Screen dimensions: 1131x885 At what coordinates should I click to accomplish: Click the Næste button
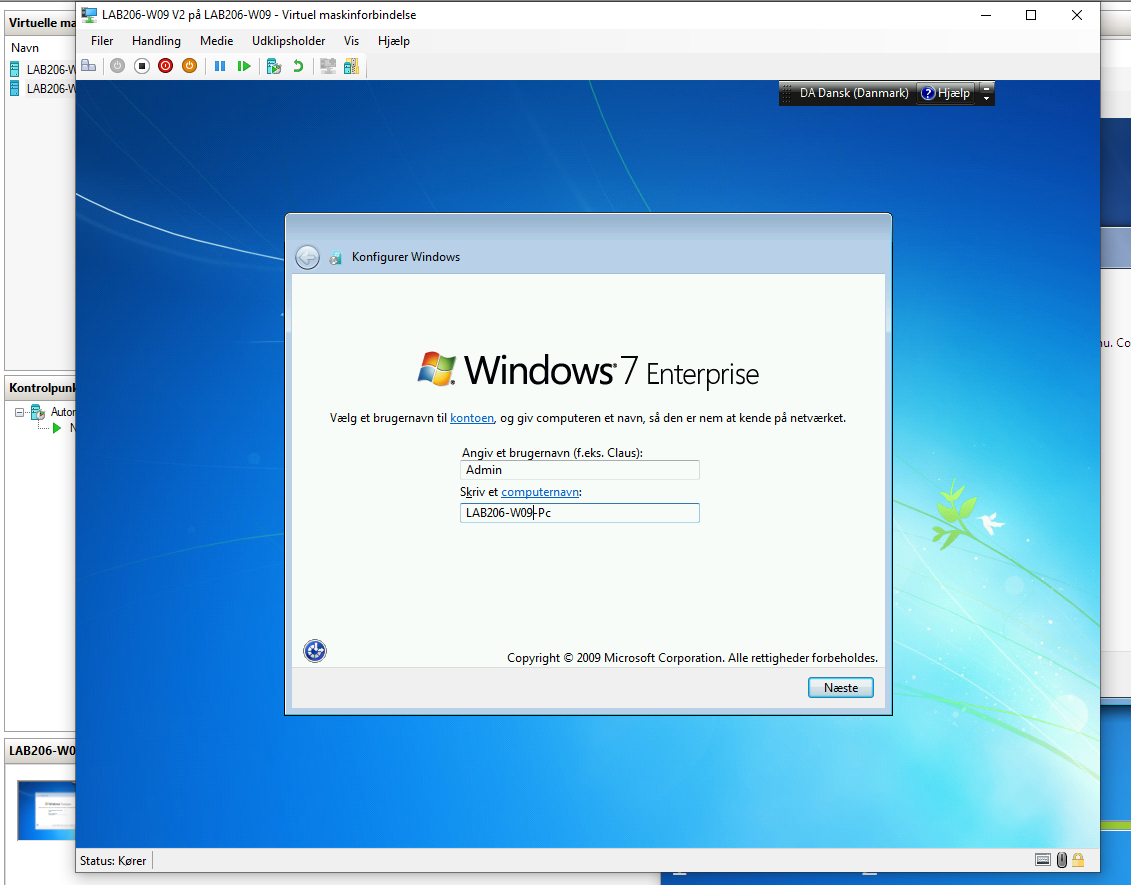[x=841, y=688]
